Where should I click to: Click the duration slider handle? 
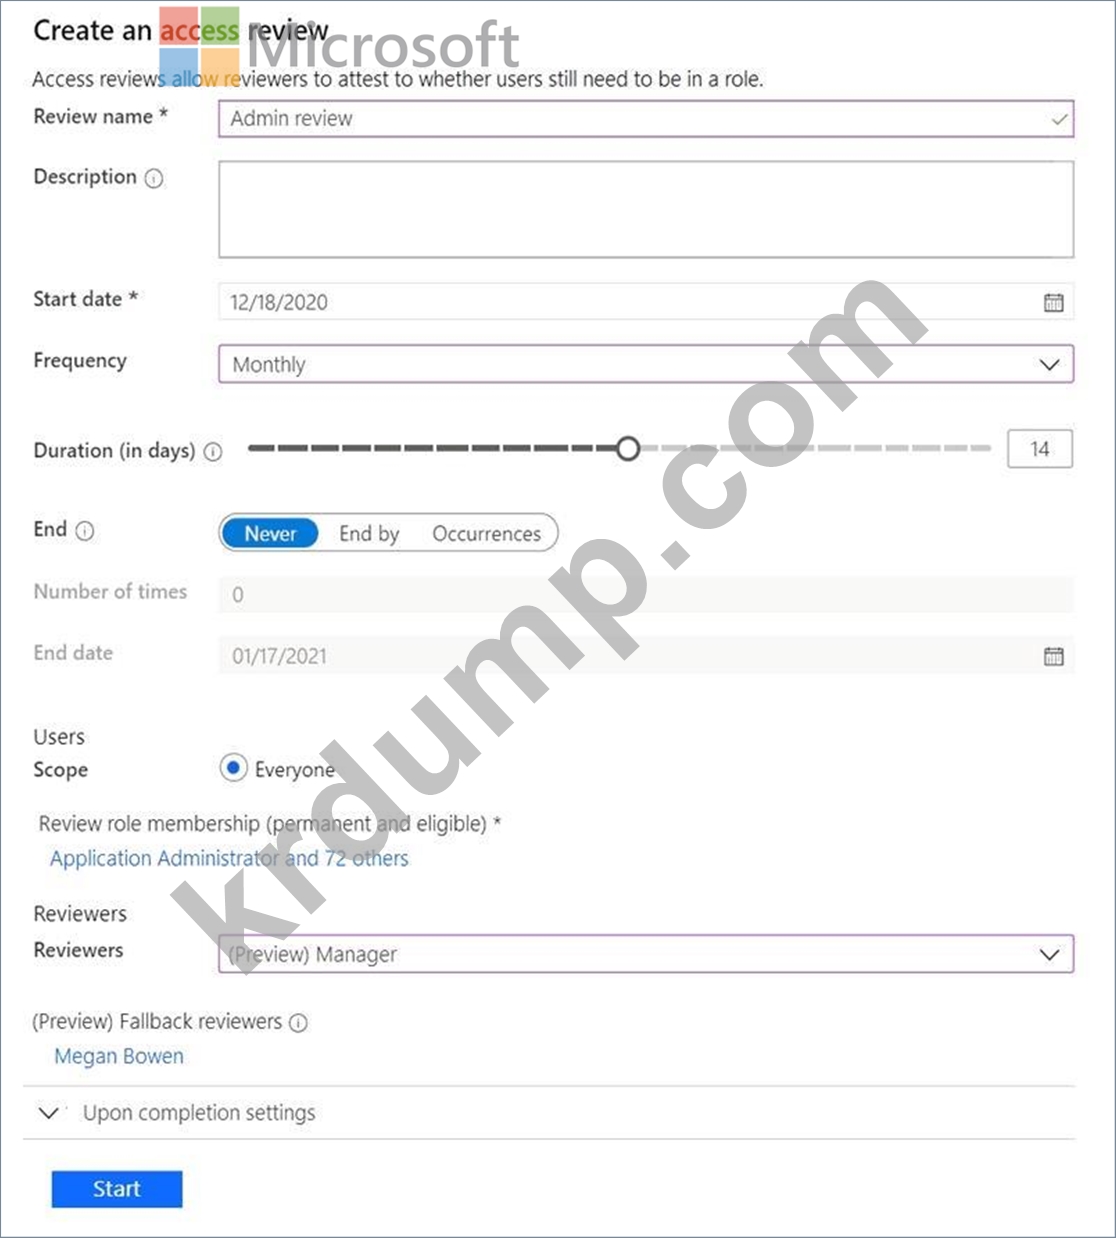pyautogui.click(x=627, y=449)
